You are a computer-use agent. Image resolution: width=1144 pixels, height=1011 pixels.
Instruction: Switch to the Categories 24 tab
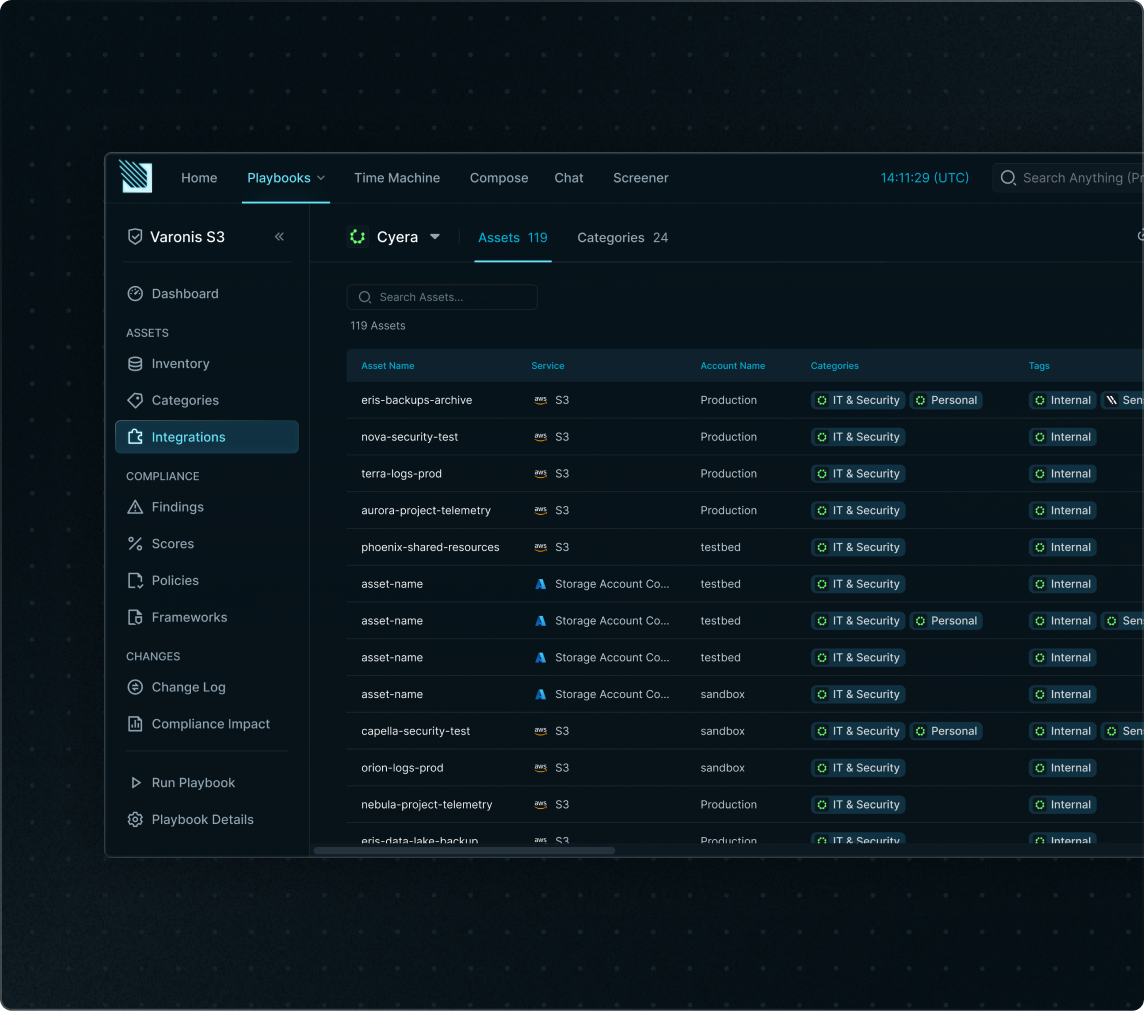click(622, 237)
